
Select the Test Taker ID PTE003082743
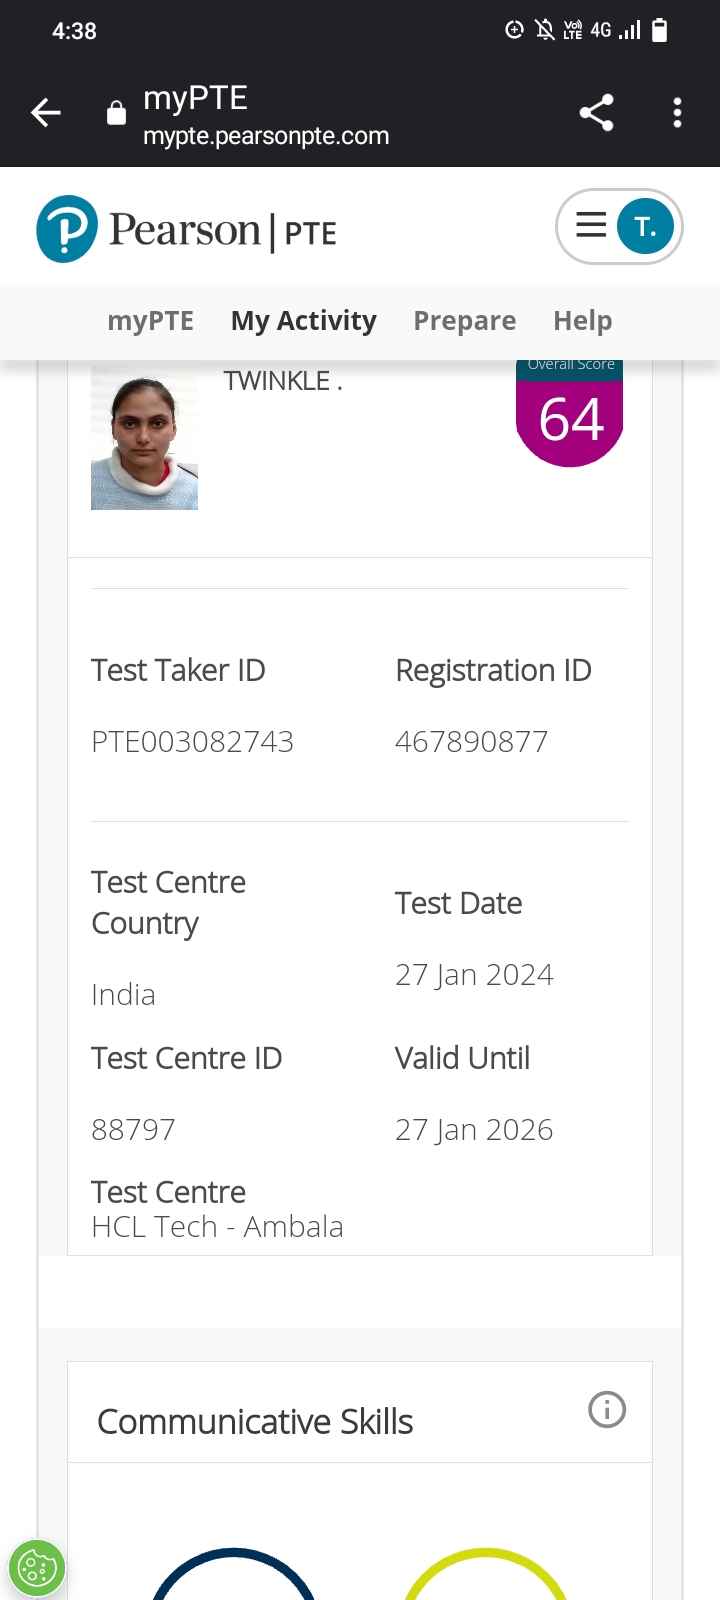192,742
